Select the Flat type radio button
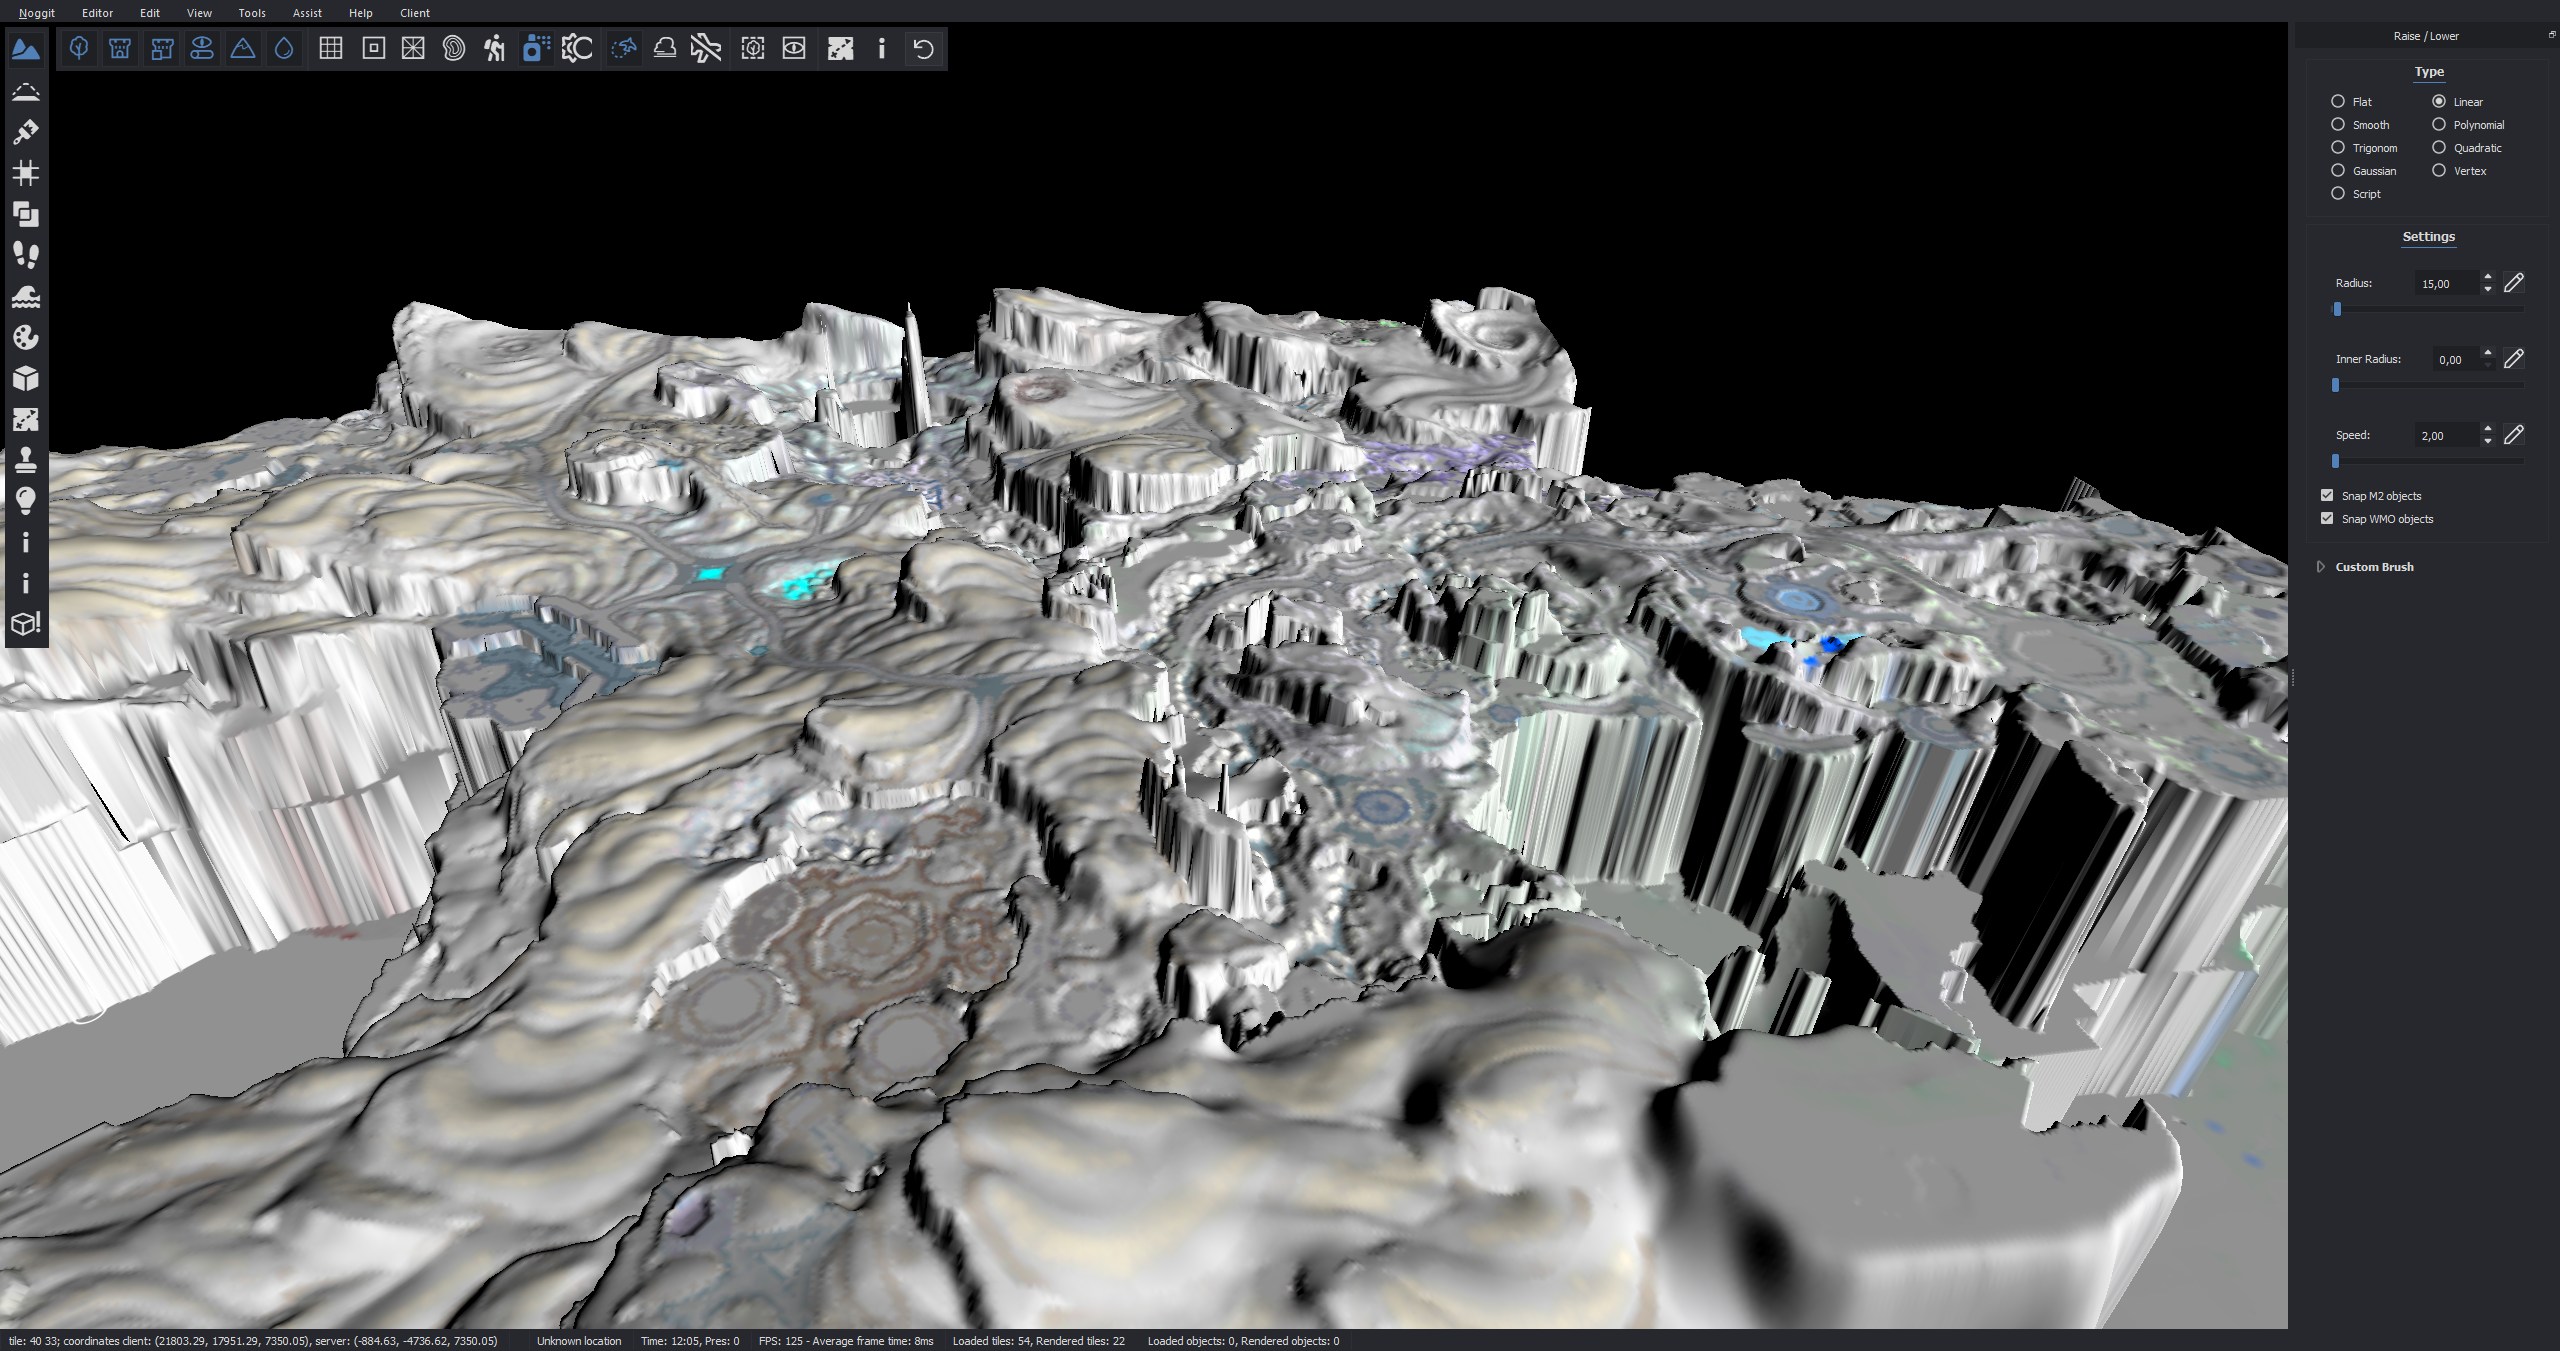 click(2338, 102)
